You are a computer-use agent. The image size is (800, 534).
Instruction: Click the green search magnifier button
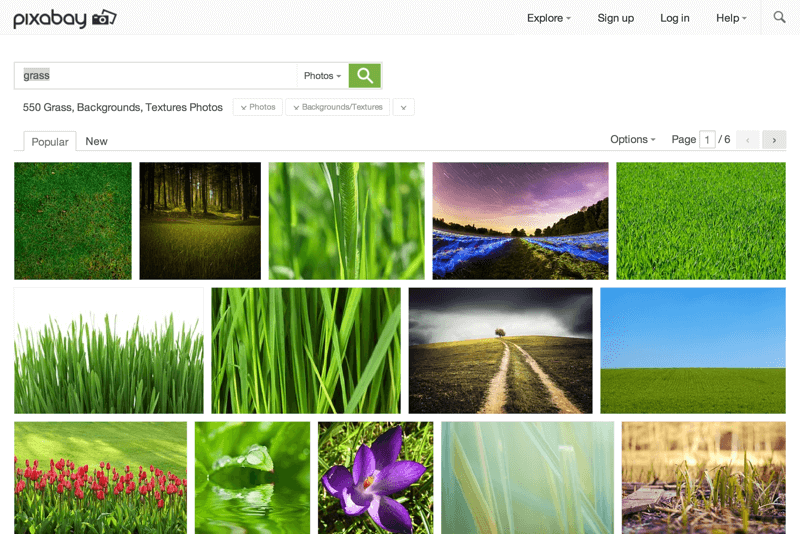(x=365, y=75)
